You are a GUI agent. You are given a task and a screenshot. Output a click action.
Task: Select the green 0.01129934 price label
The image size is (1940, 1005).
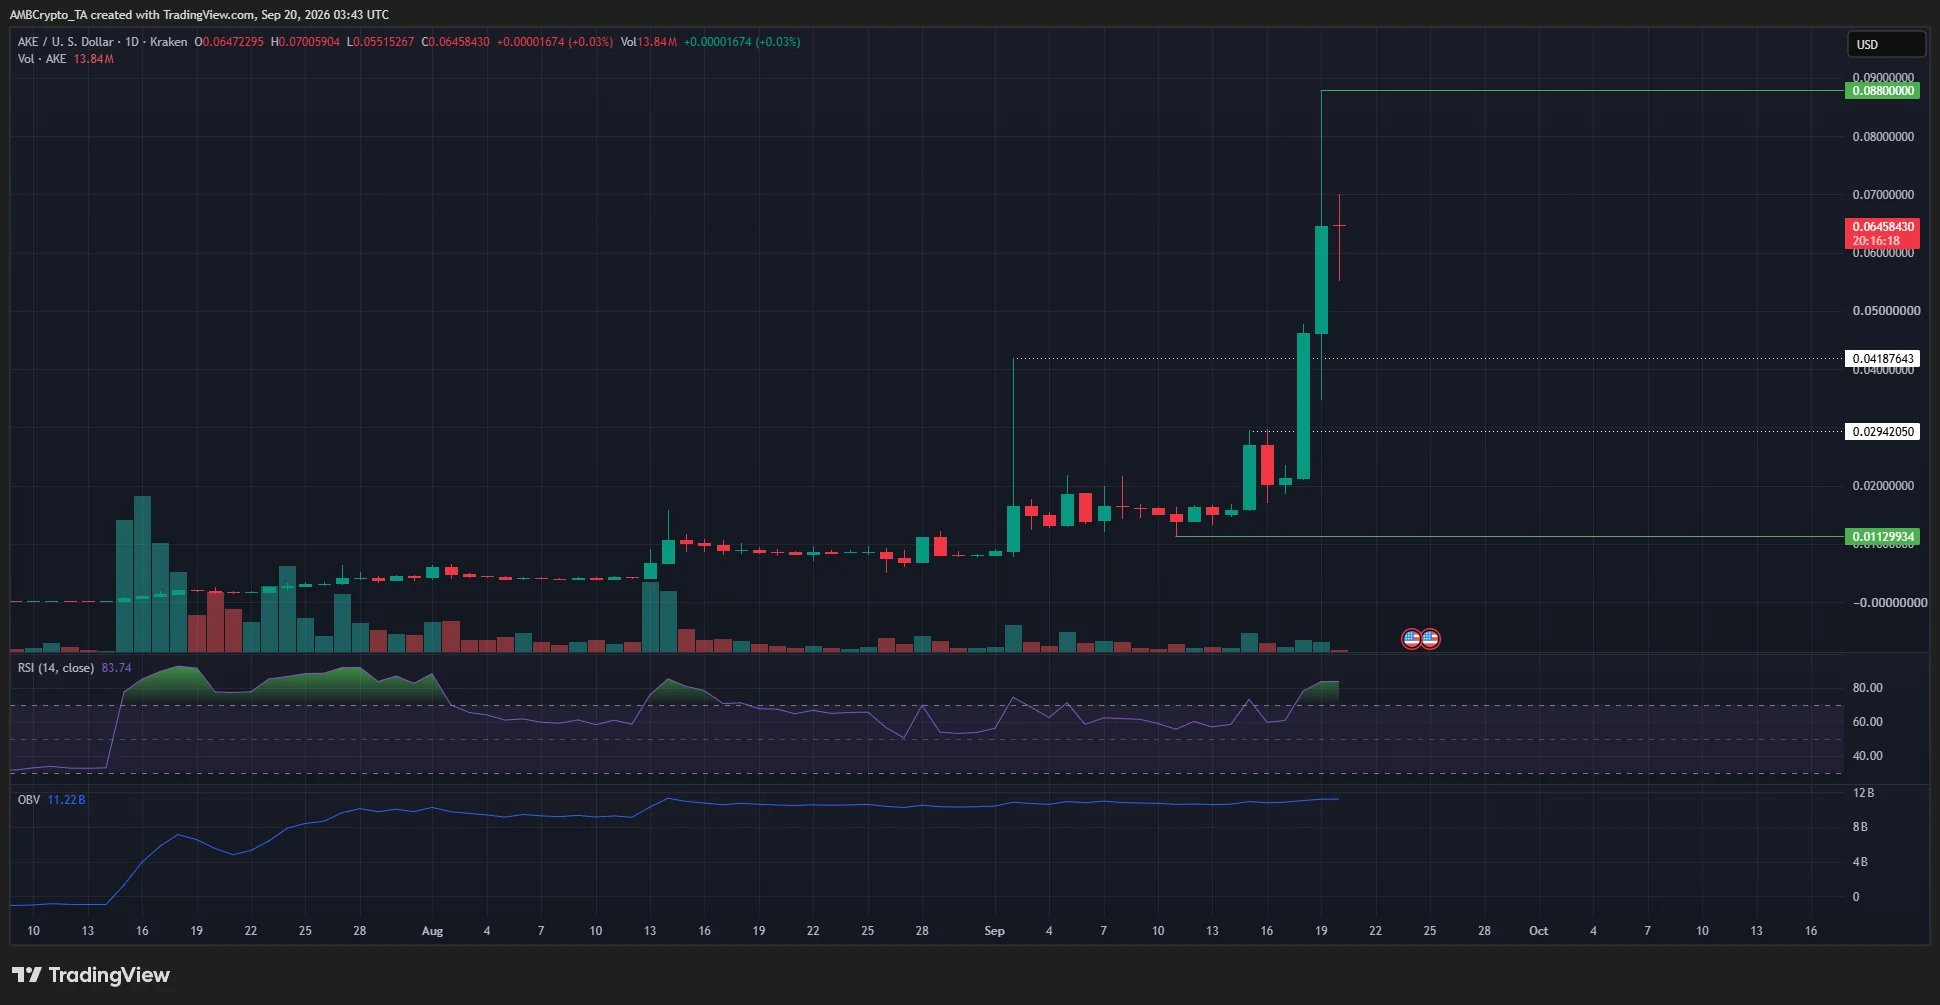1882,537
